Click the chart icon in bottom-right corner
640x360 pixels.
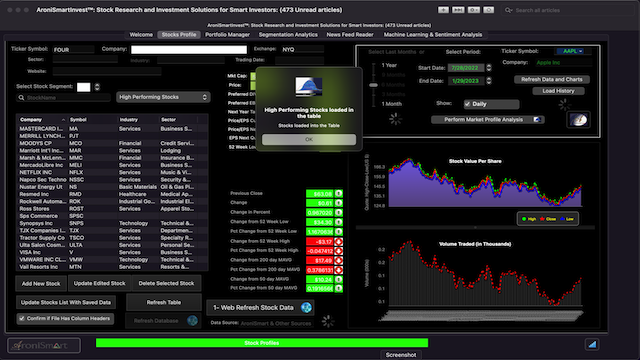tap(592, 344)
